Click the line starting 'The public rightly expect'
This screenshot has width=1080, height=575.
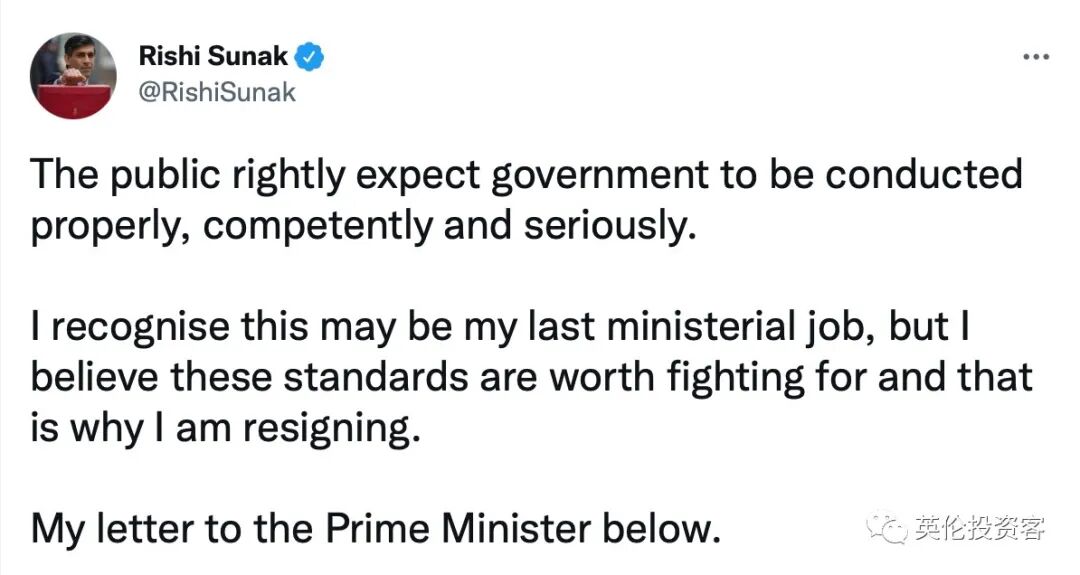527,177
